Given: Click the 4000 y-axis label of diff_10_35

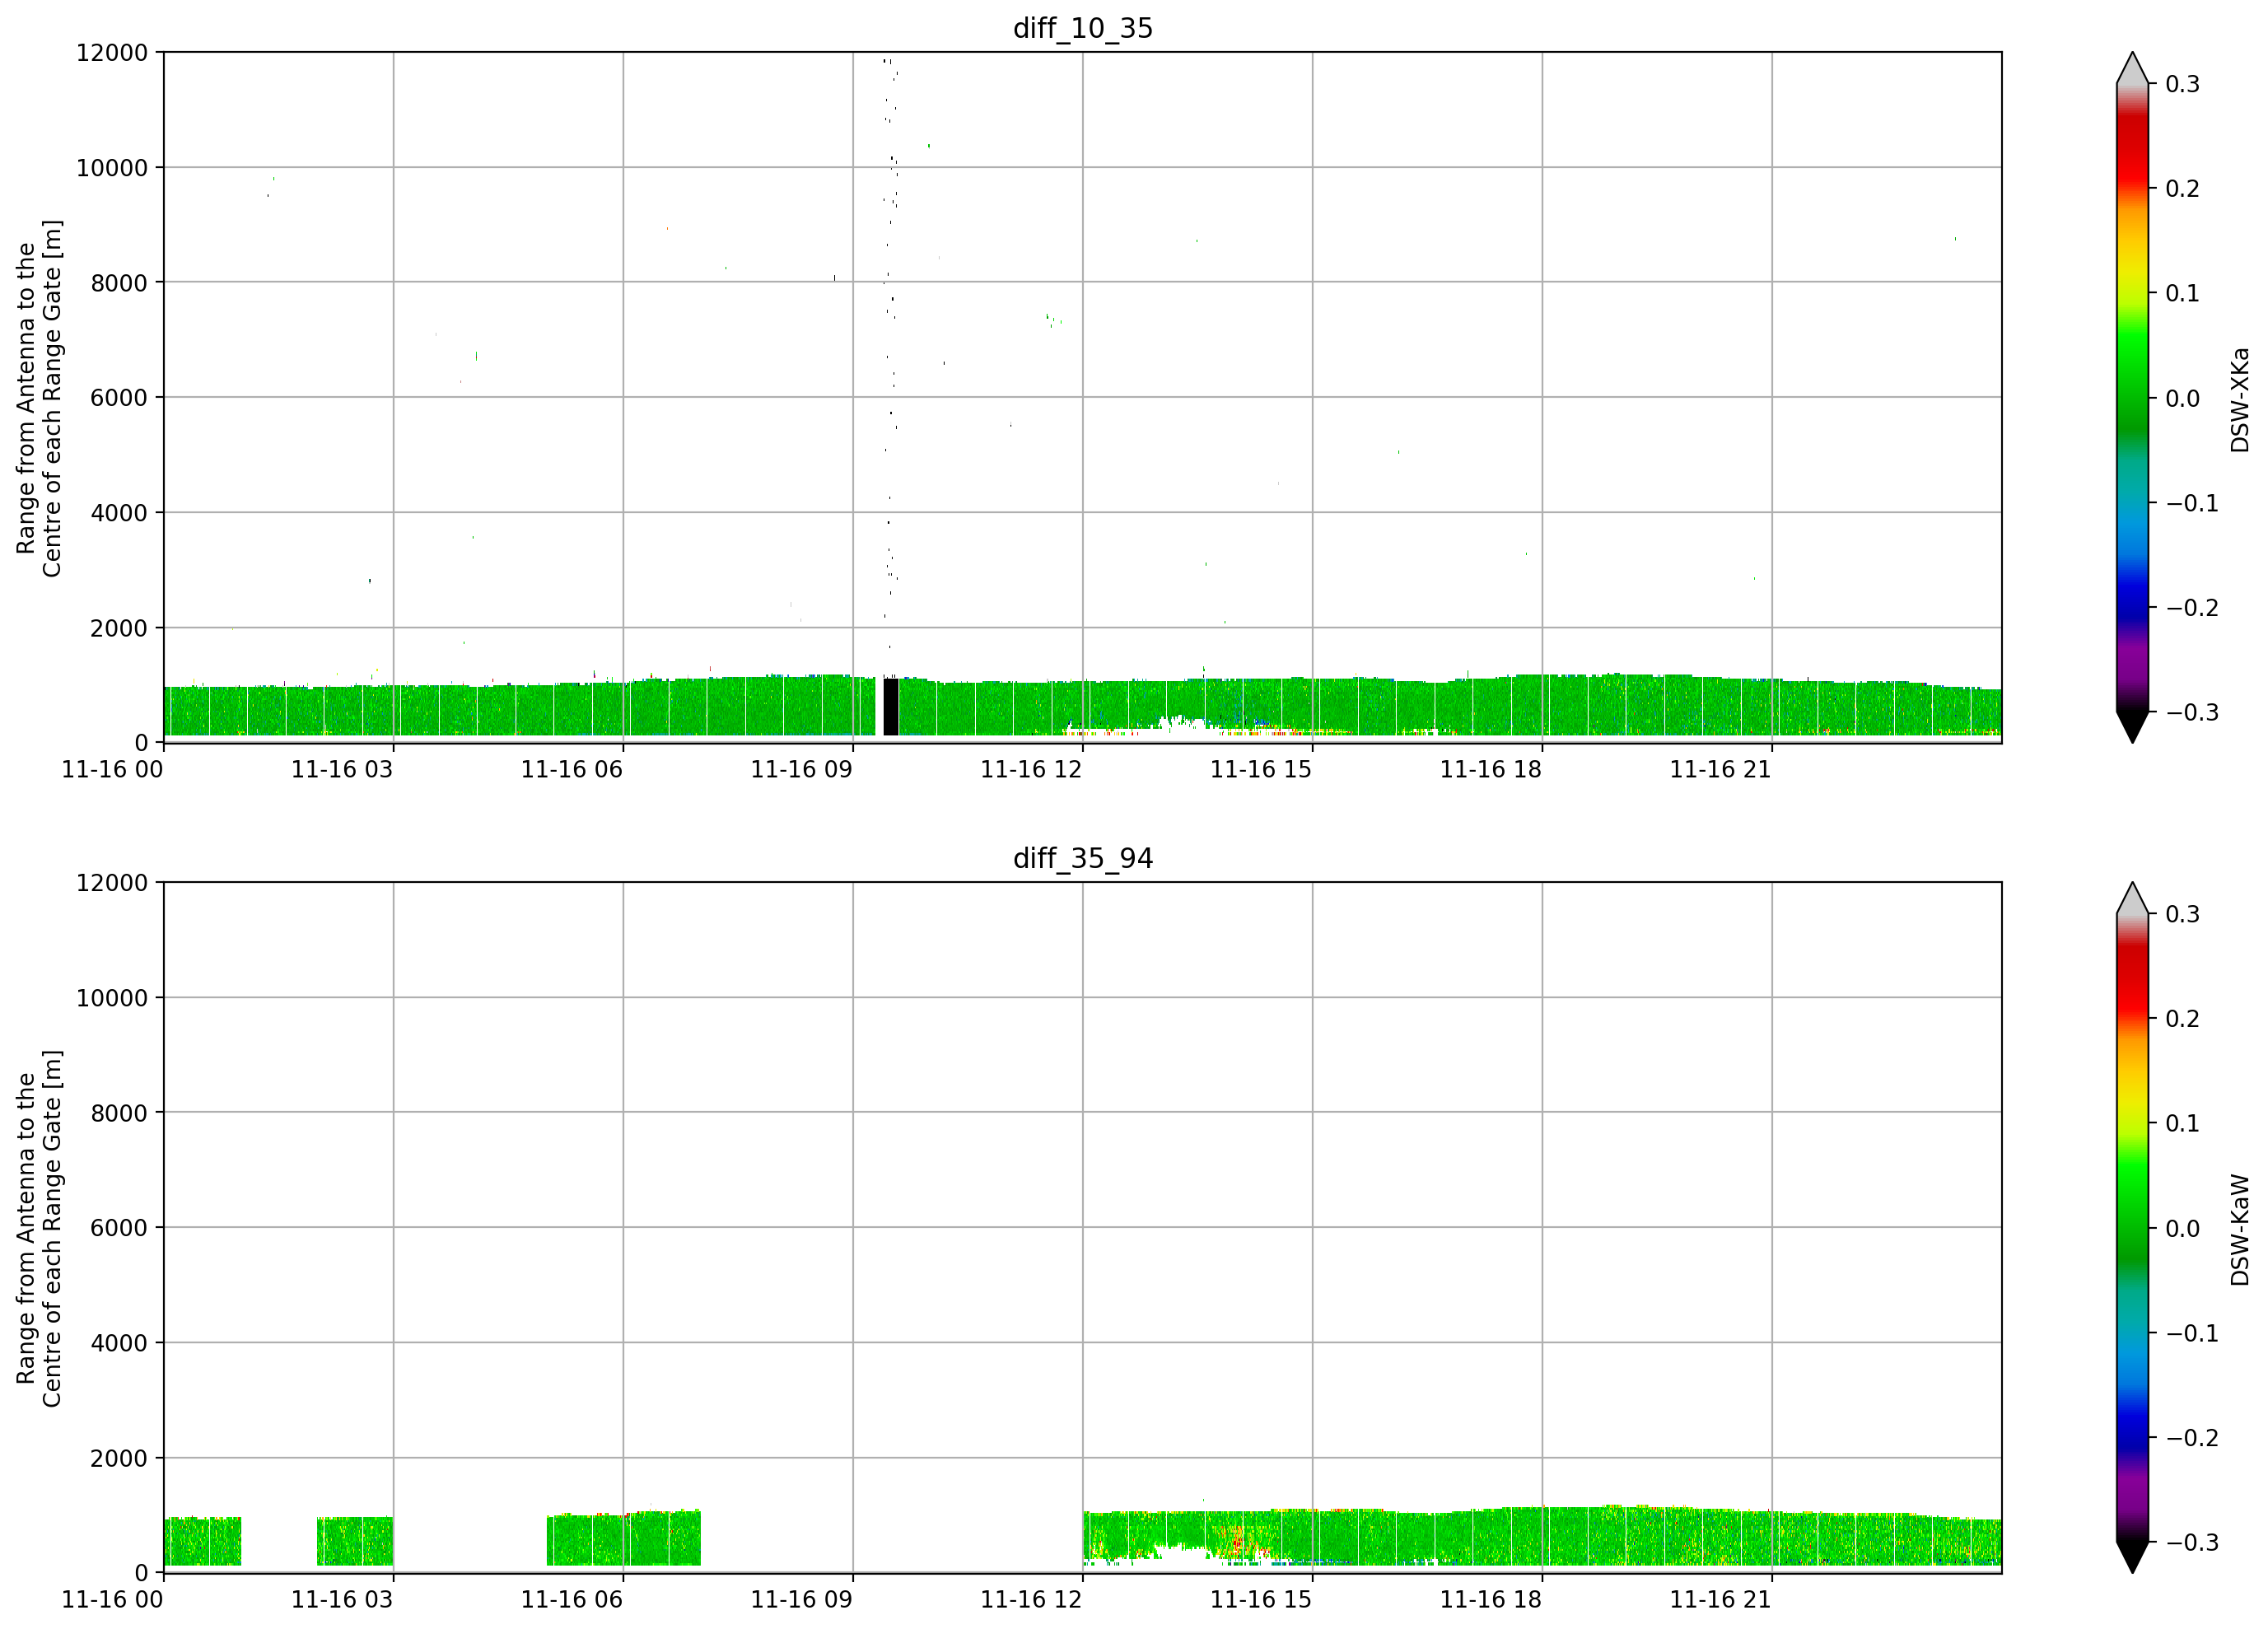Looking at the screenshot, I should click(x=119, y=513).
